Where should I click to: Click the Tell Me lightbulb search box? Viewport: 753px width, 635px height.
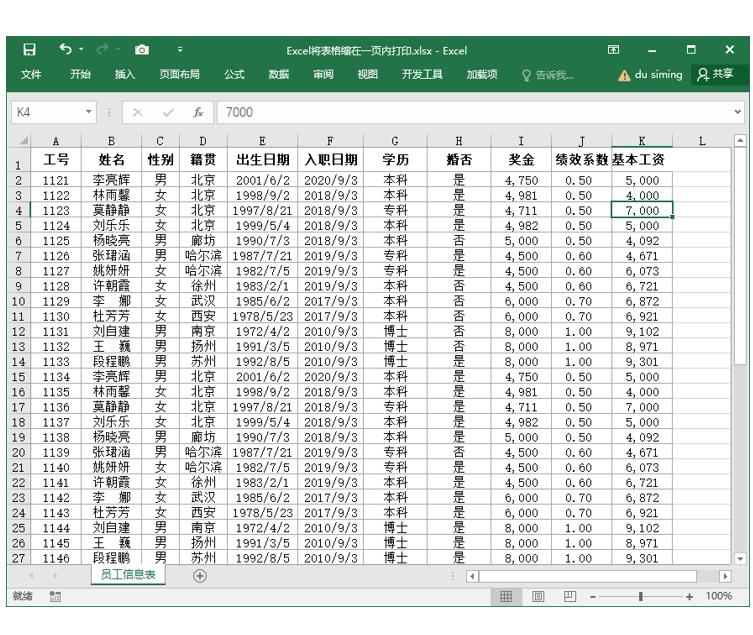[x=548, y=75]
